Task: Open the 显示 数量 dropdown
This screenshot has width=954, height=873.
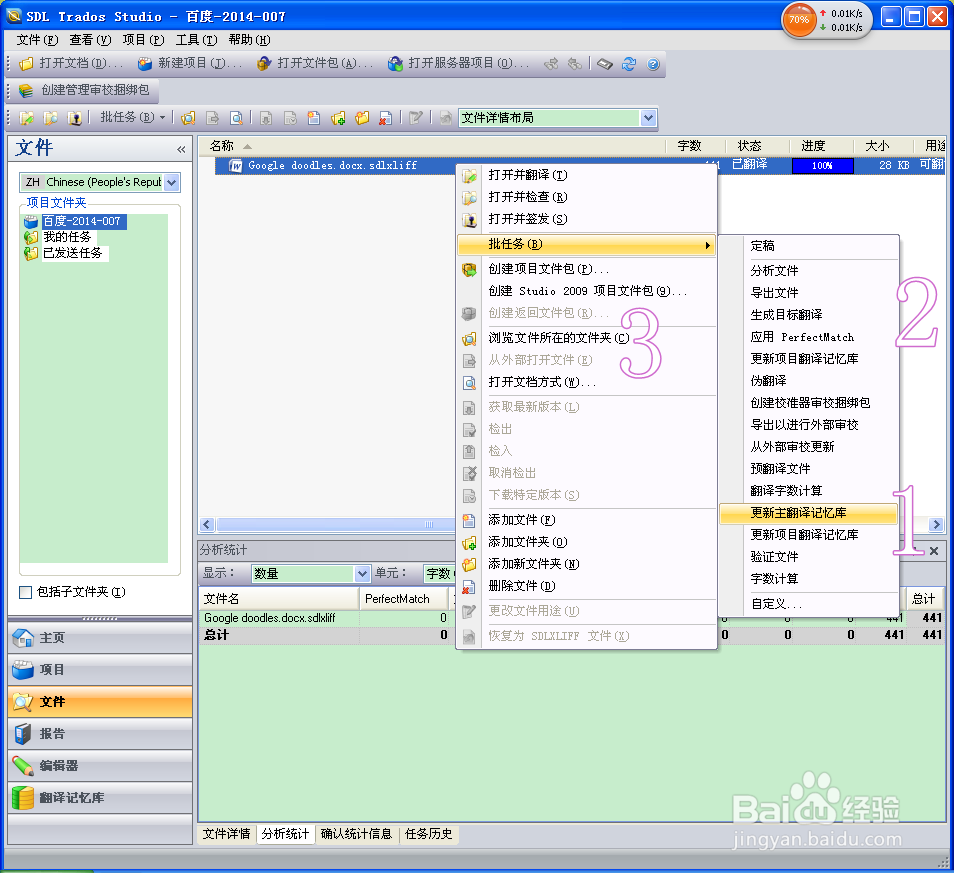Action: (x=362, y=573)
